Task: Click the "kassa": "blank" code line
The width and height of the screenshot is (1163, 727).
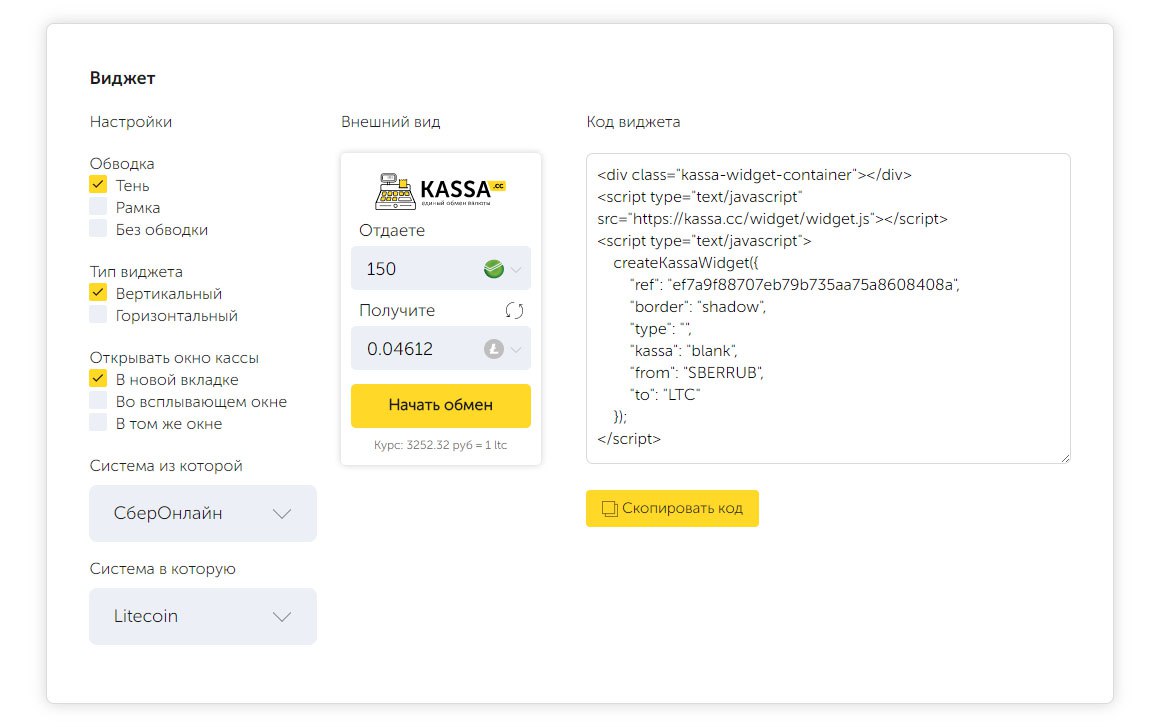Action: [683, 351]
